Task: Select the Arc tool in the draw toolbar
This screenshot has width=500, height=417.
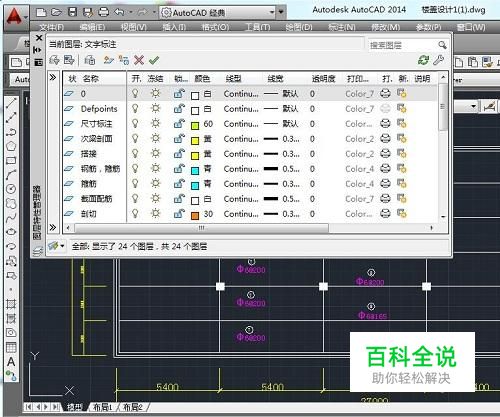Action: [11, 175]
